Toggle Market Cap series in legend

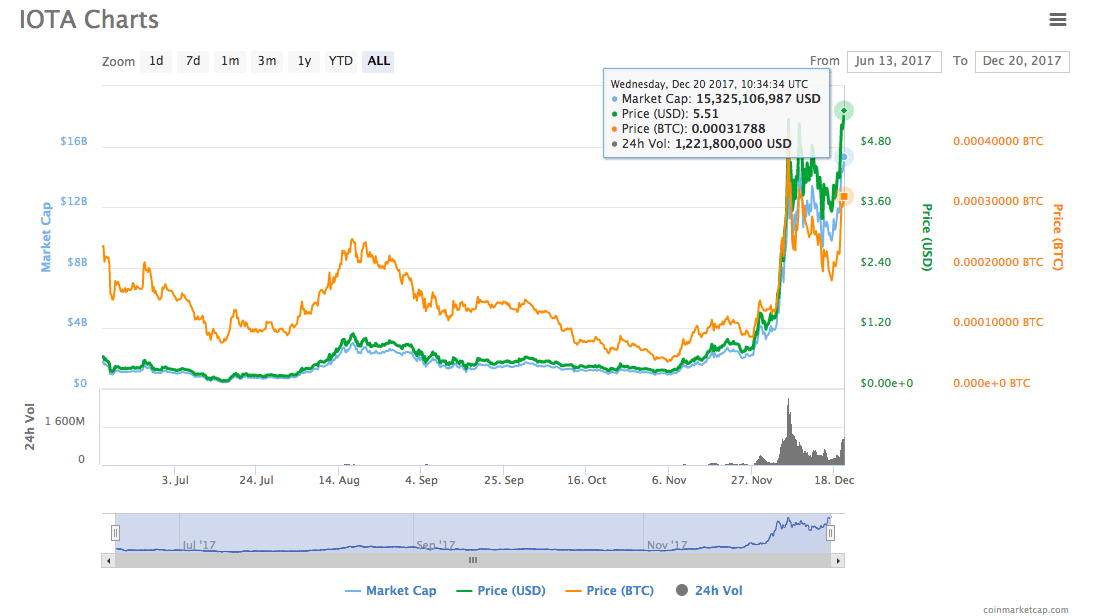[x=390, y=591]
